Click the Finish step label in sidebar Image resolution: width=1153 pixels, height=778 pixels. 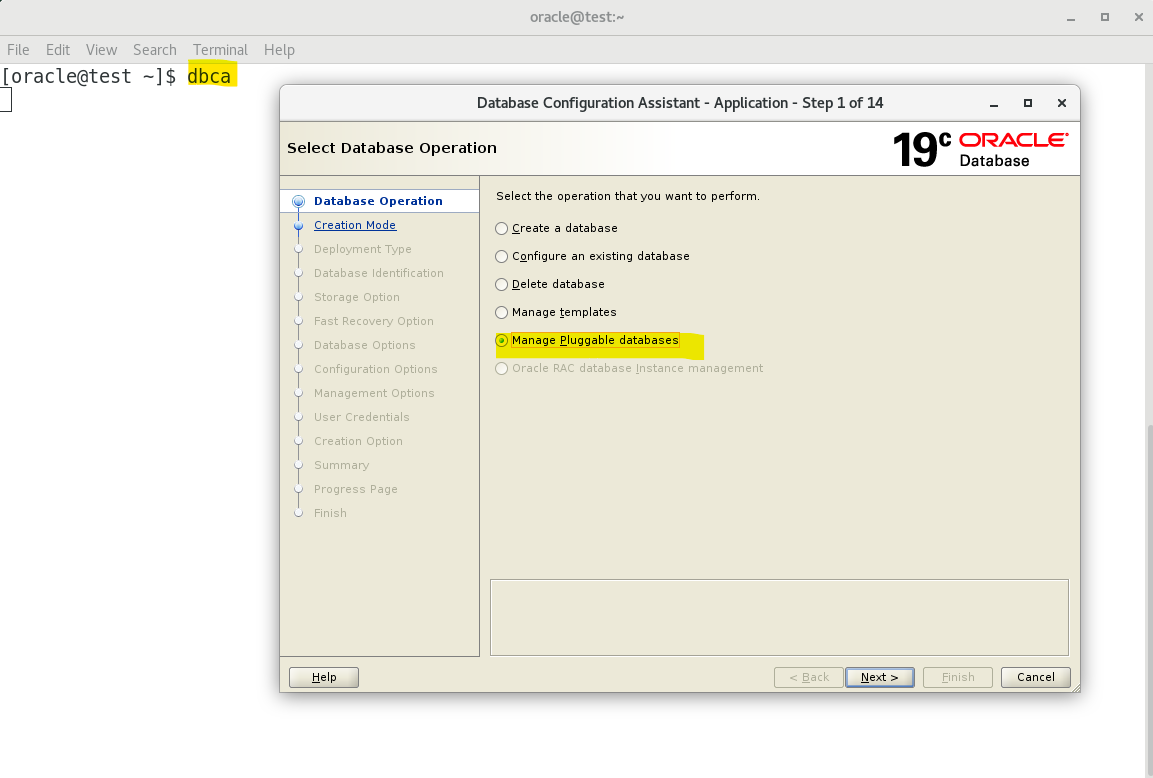click(x=330, y=513)
